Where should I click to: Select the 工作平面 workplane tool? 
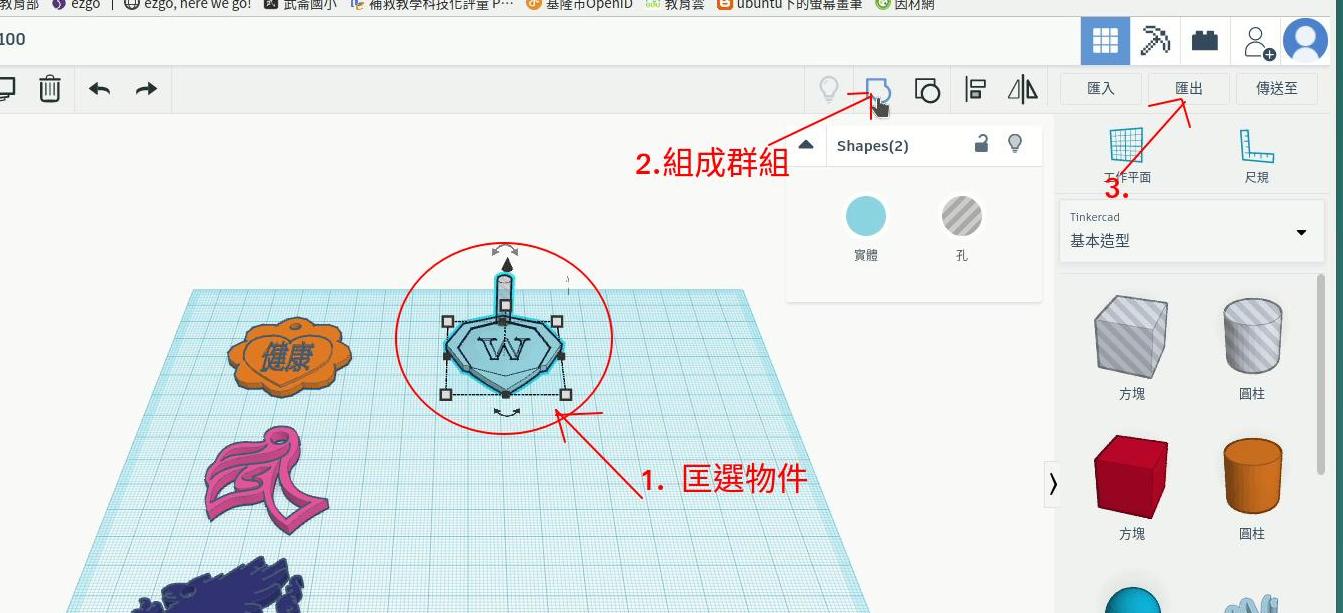point(1127,156)
